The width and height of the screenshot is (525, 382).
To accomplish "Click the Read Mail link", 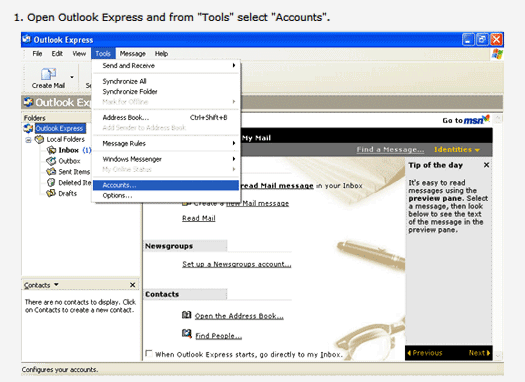I will (x=199, y=218).
